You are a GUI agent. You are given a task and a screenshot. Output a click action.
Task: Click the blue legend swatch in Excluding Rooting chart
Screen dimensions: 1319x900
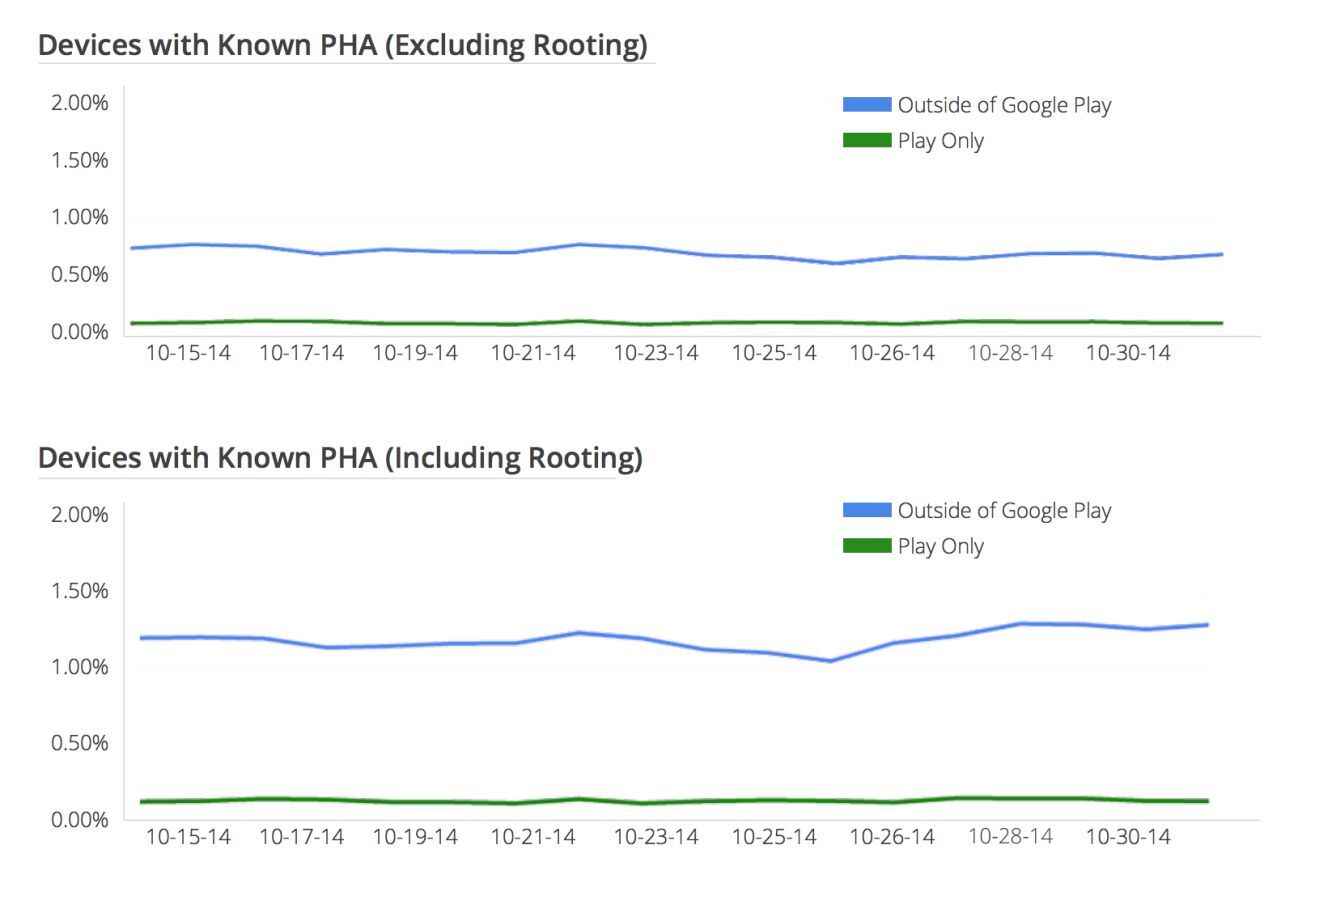pos(866,105)
